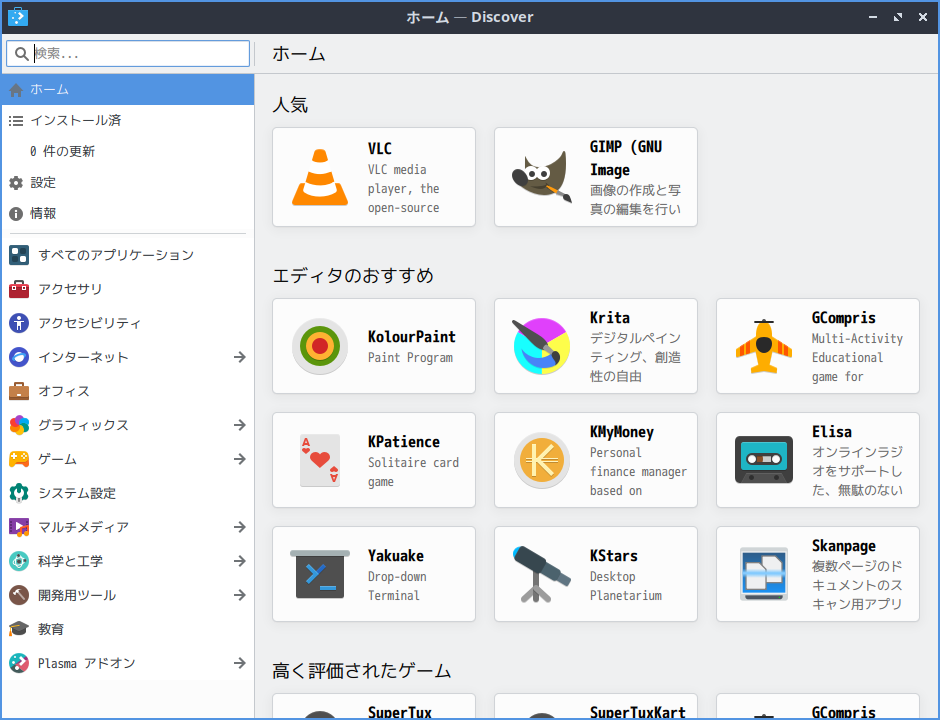The image size is (940, 720).
Task: Click the Skanpage app title
Action: point(843,546)
